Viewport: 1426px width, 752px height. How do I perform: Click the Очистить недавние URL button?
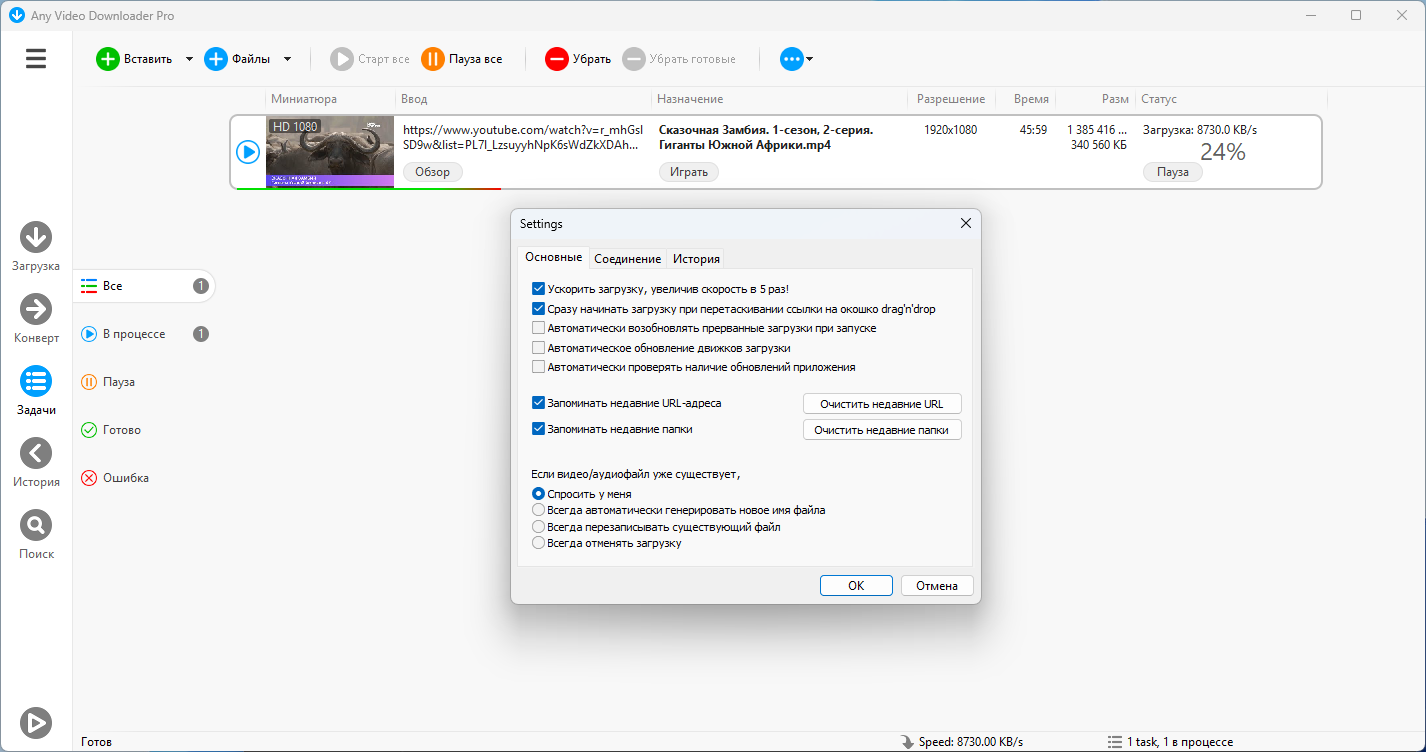[x=881, y=404]
